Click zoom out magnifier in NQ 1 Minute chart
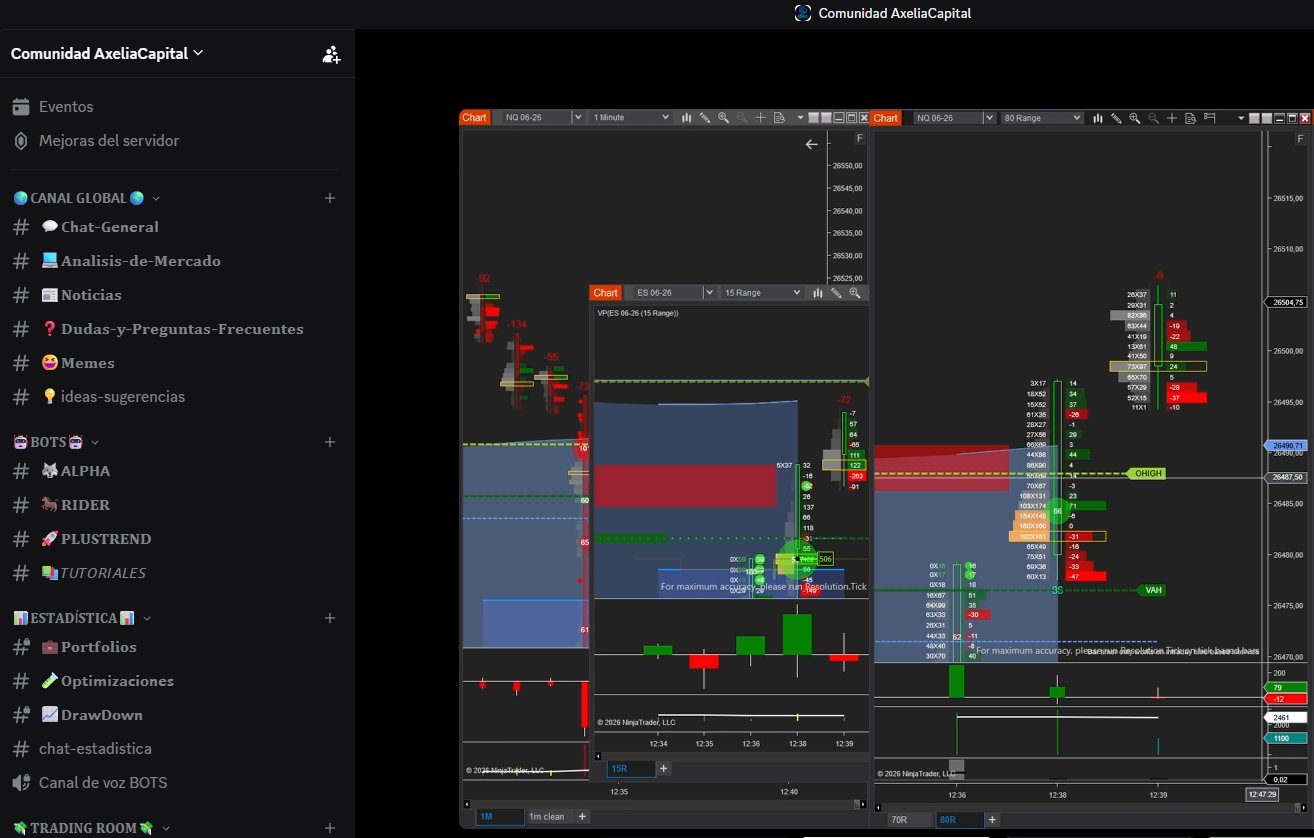The width and height of the screenshot is (1314, 838). click(742, 118)
